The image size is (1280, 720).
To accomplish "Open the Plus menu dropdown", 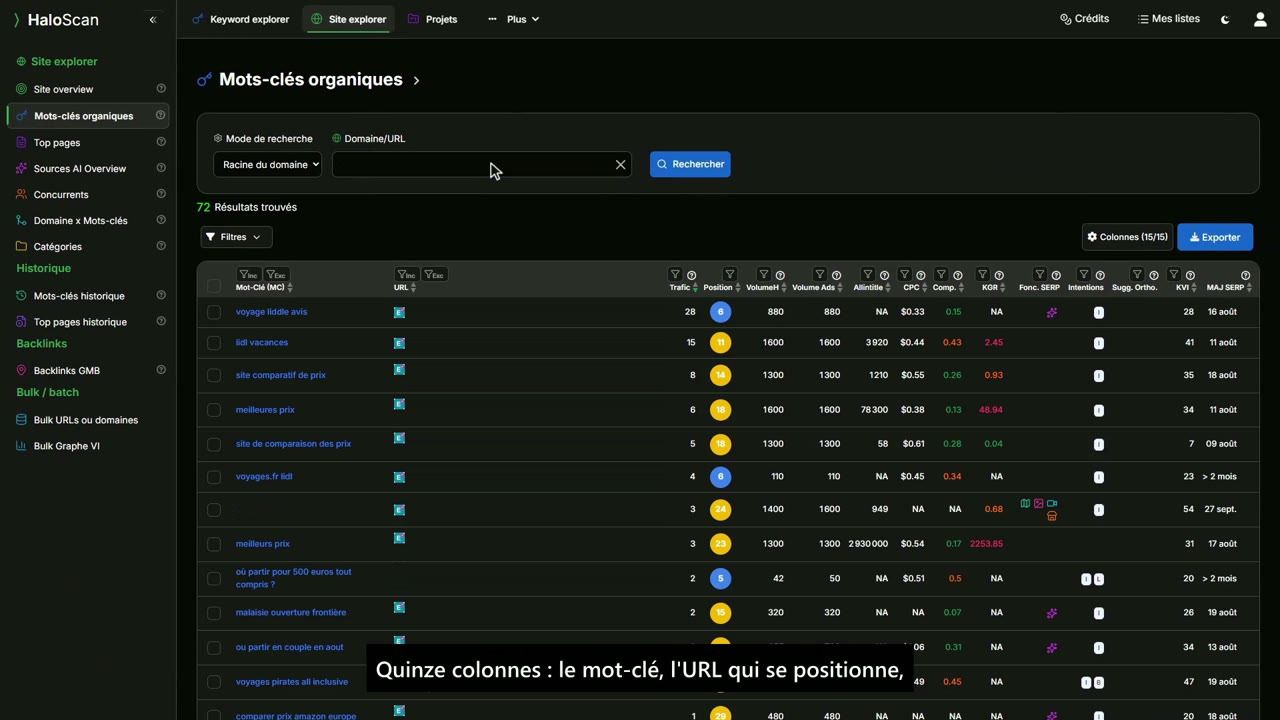I will coord(513,19).
